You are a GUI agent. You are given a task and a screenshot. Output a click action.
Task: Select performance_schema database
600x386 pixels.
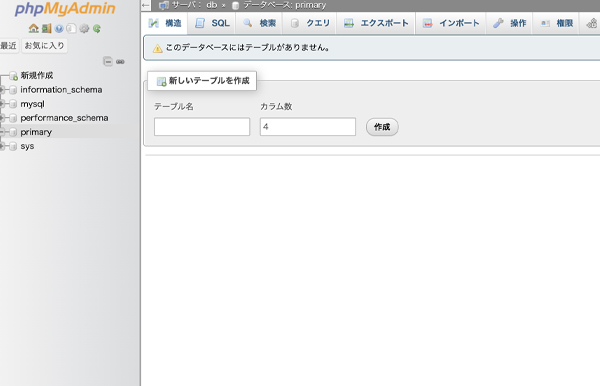pos(64,118)
